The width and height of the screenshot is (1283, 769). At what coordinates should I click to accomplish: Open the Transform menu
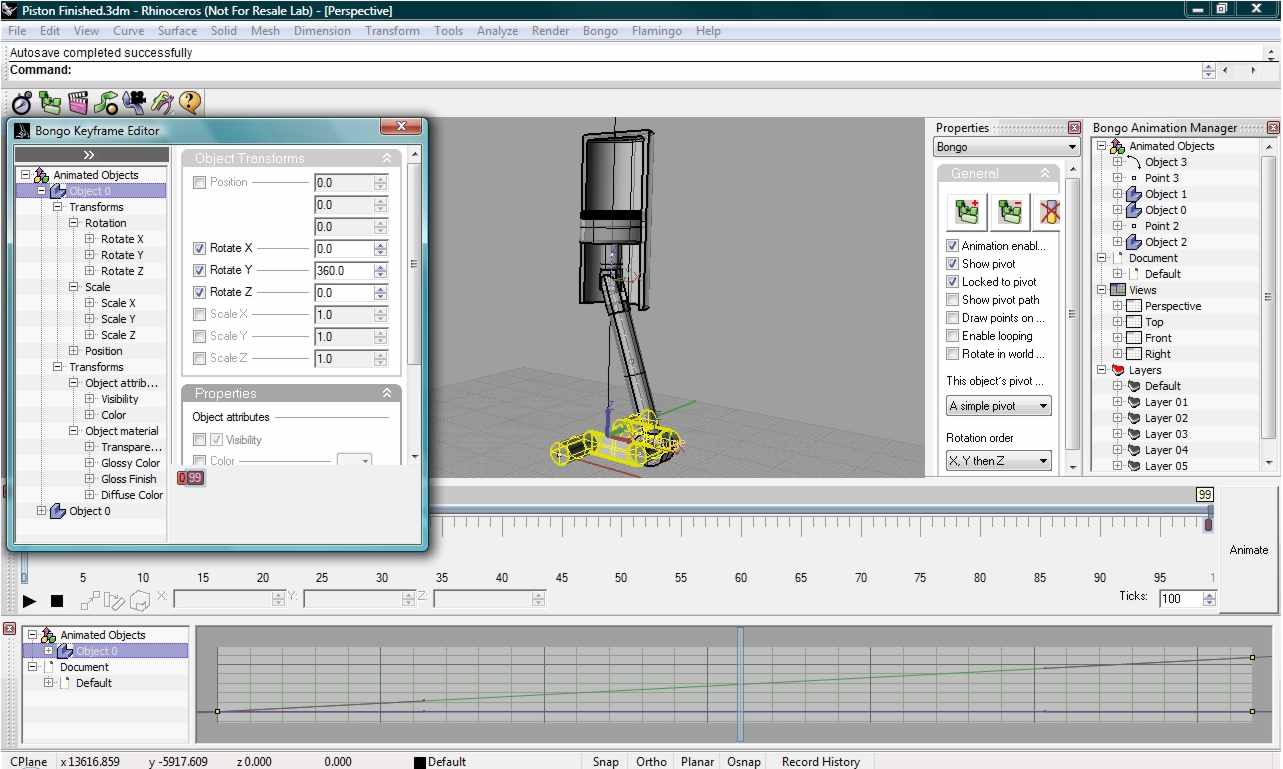pos(392,31)
